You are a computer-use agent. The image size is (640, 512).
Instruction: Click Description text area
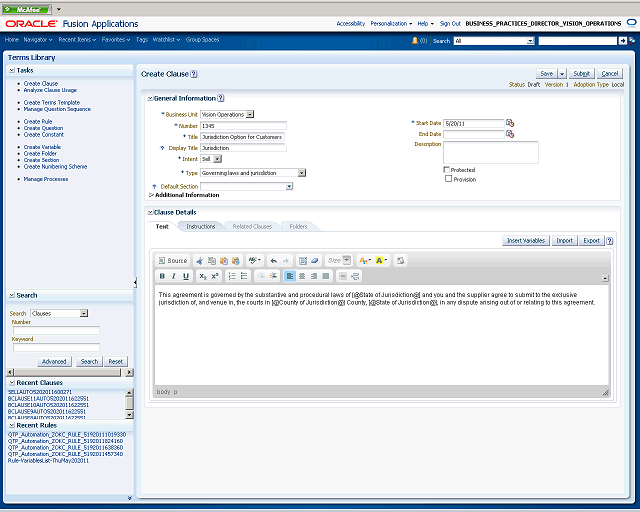coord(491,152)
